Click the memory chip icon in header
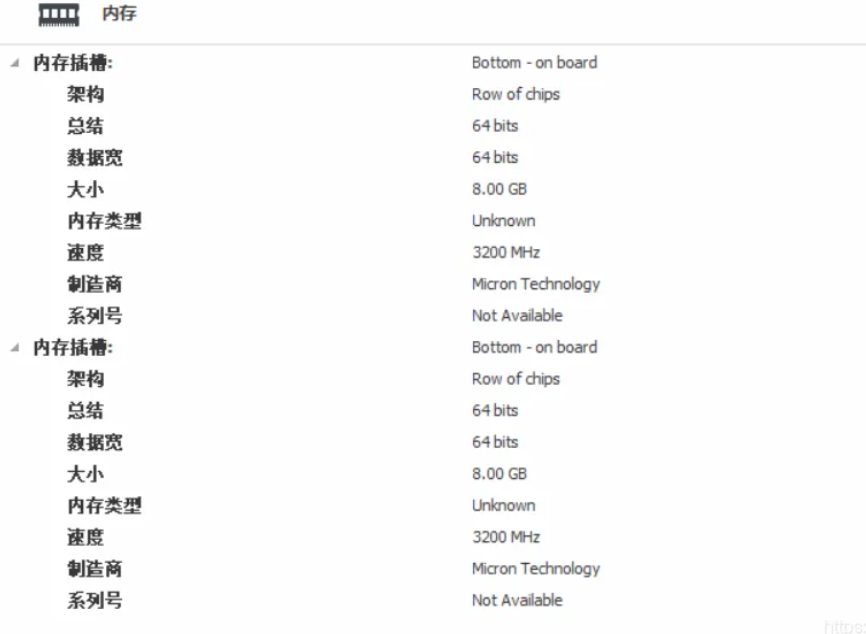866x634 pixels. [58, 14]
